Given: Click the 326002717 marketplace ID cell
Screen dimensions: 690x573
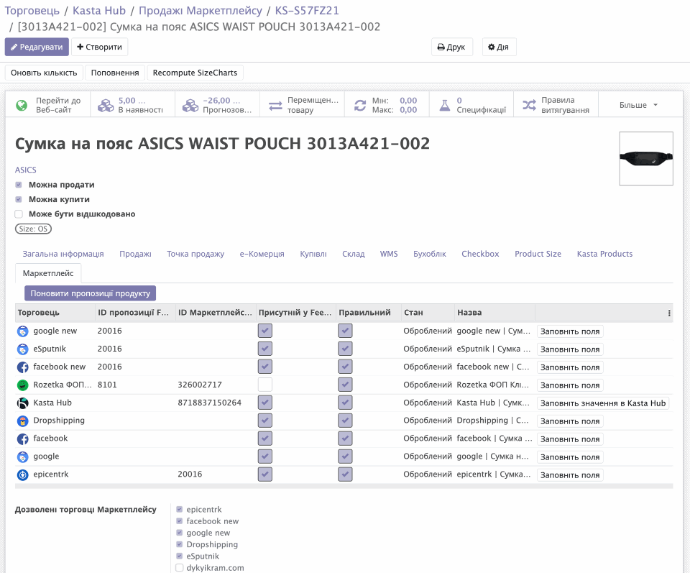Looking at the screenshot, I should tap(199, 385).
